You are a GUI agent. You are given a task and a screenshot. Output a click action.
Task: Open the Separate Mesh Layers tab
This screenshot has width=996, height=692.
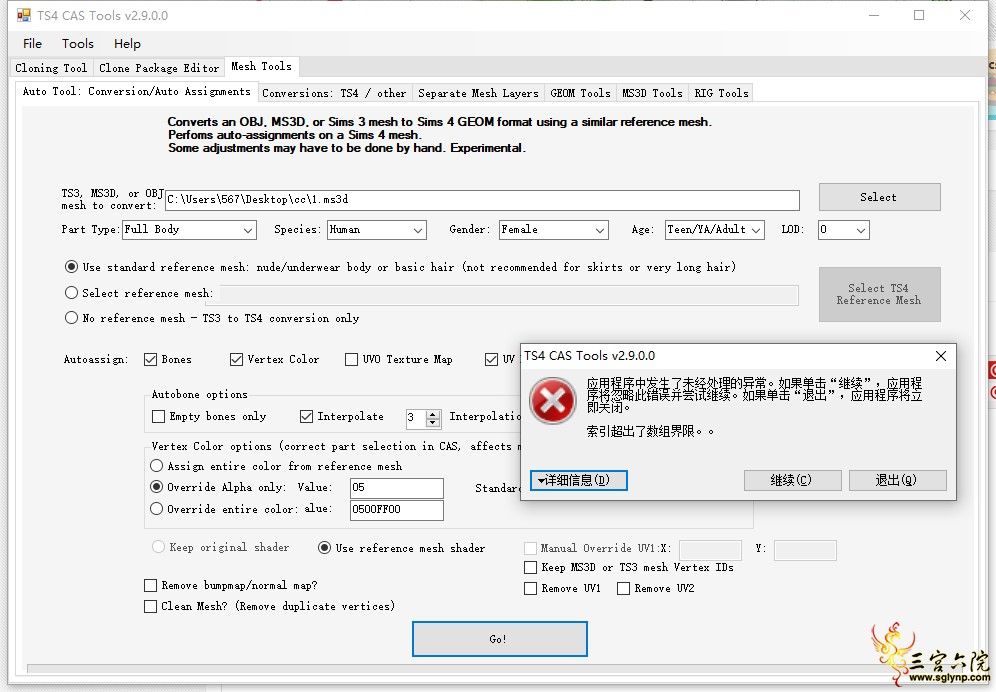[478, 93]
